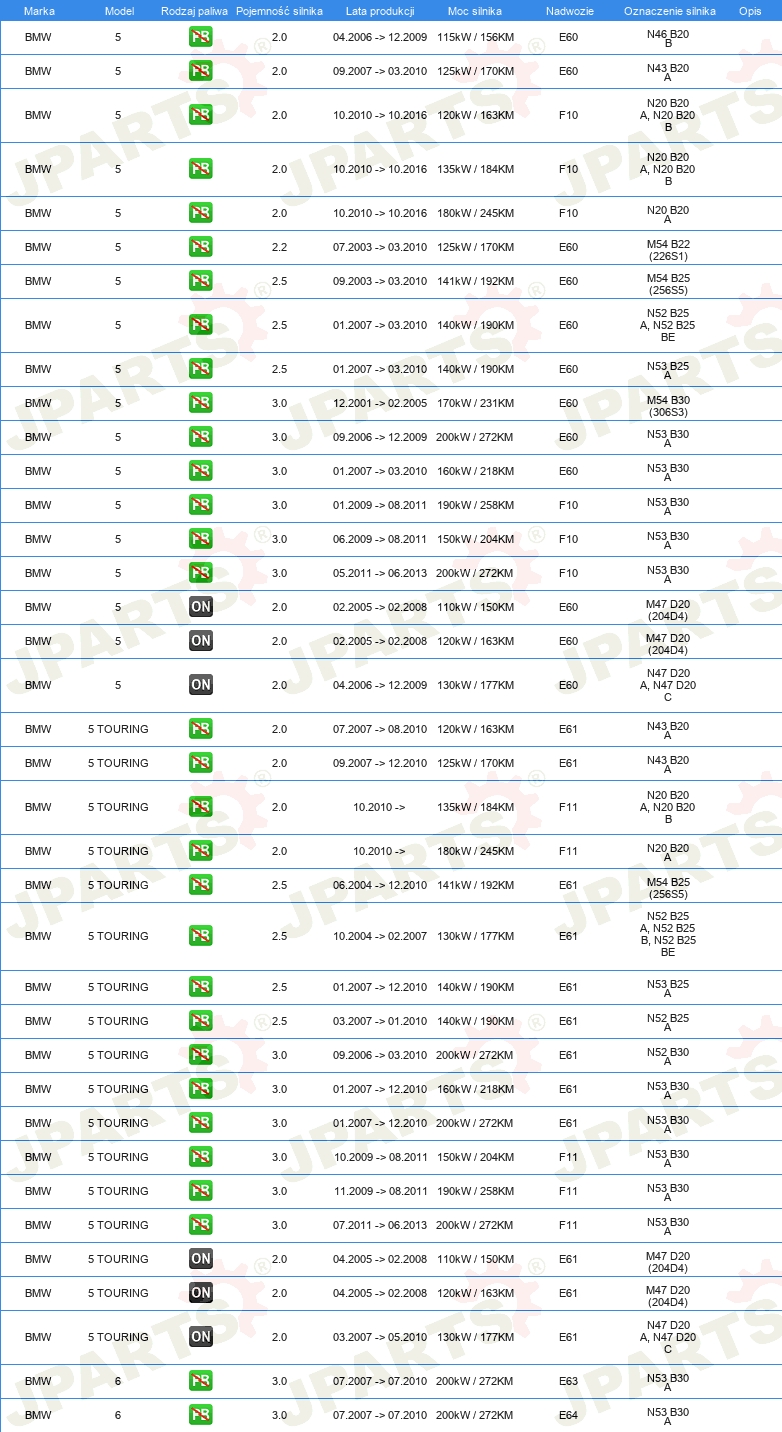Click the 01.2009 -> 08.2011 date cell
782x1432 pixels.
(x=380, y=505)
